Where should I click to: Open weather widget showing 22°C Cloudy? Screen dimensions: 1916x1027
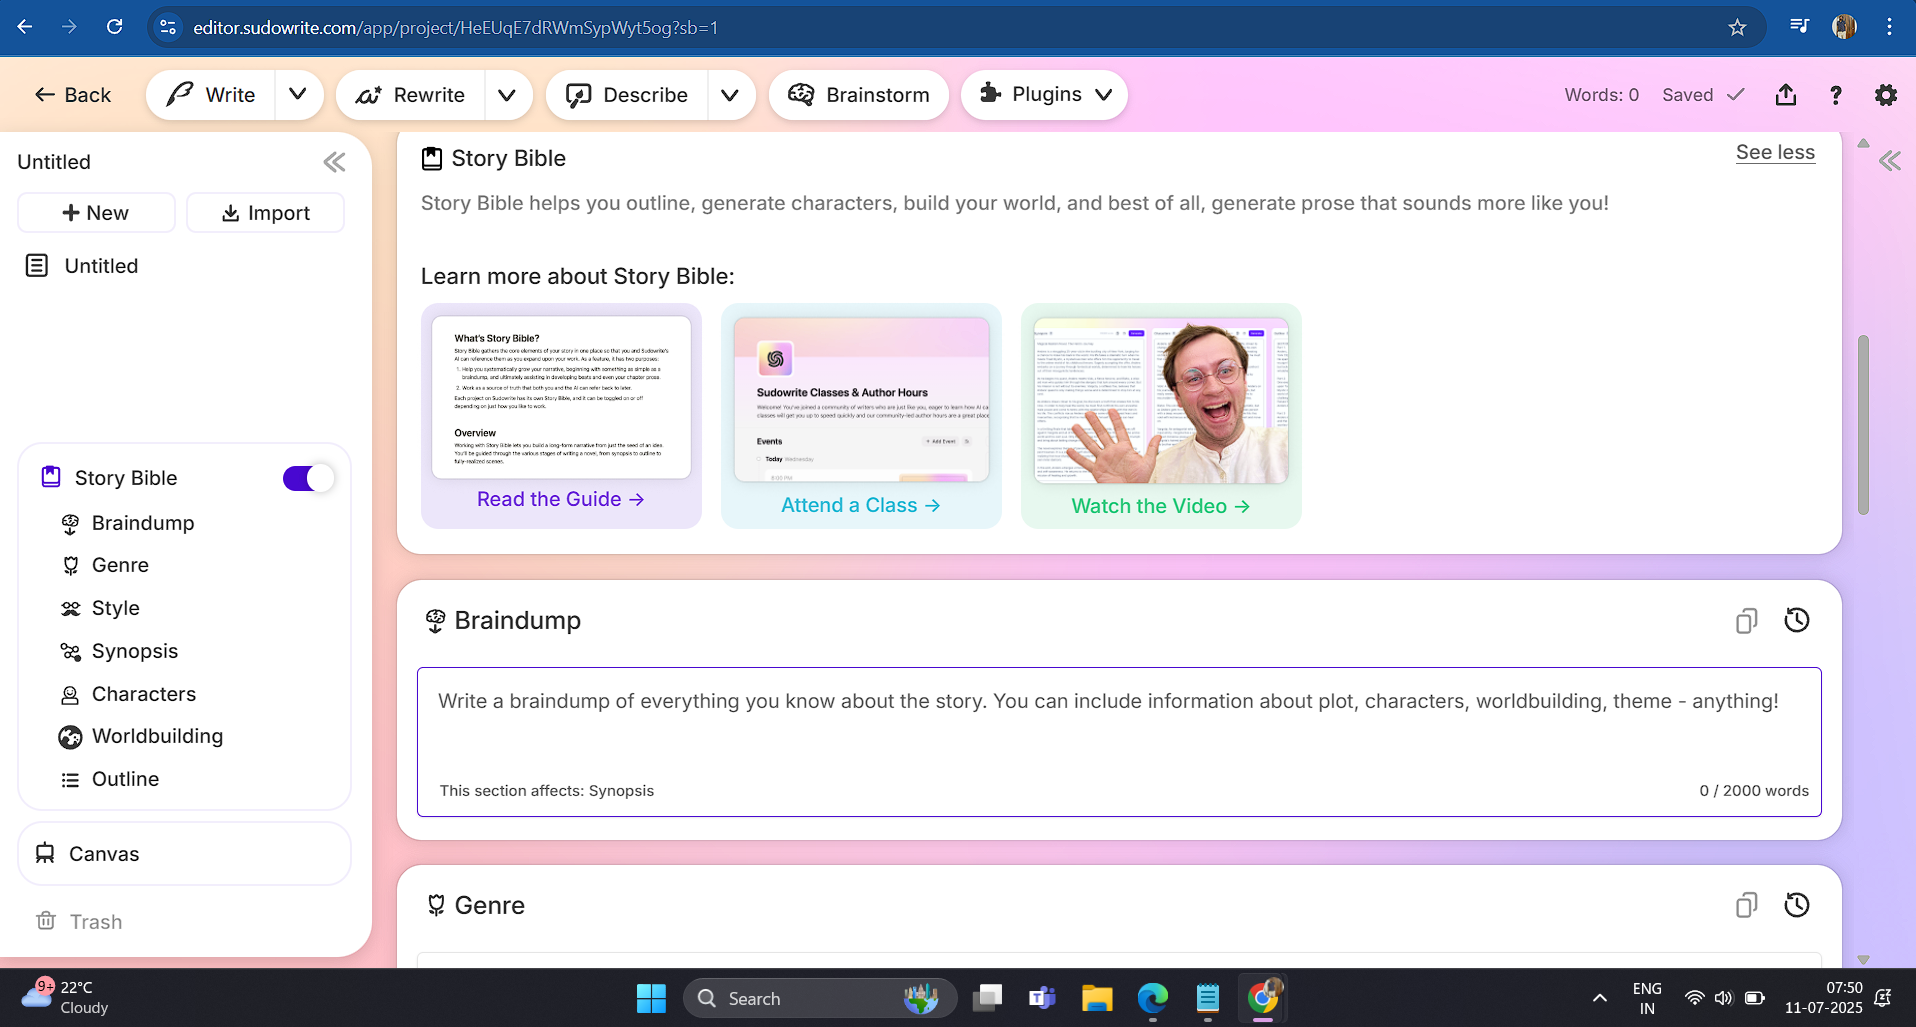(65, 998)
